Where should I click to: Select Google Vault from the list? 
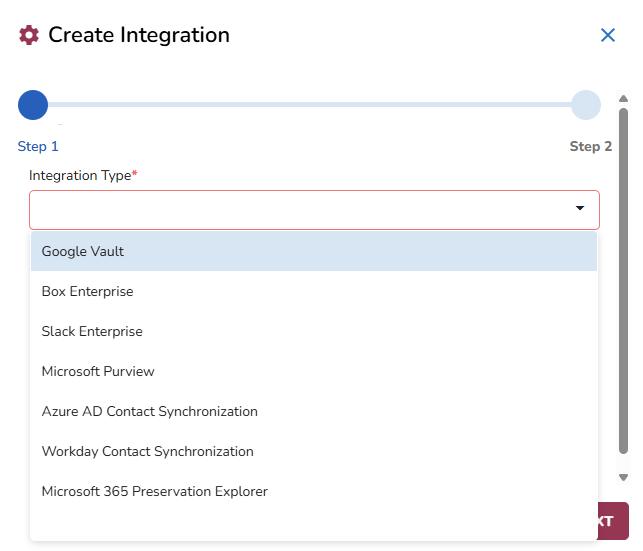point(83,252)
